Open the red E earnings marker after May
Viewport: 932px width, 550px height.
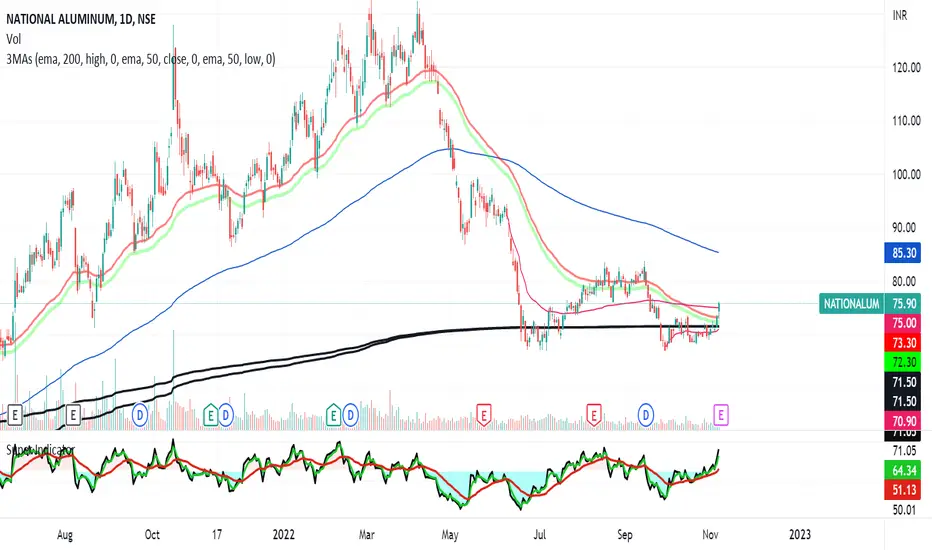[x=484, y=414]
